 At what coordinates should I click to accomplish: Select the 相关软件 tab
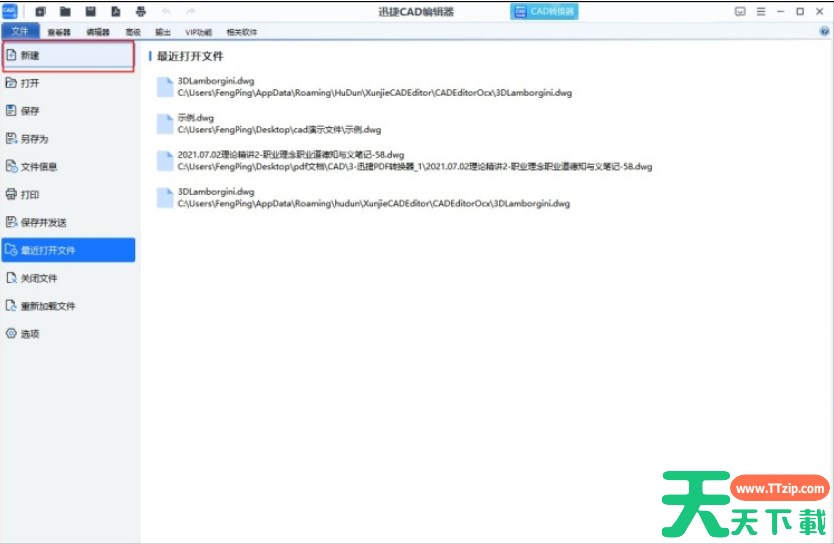point(241,32)
